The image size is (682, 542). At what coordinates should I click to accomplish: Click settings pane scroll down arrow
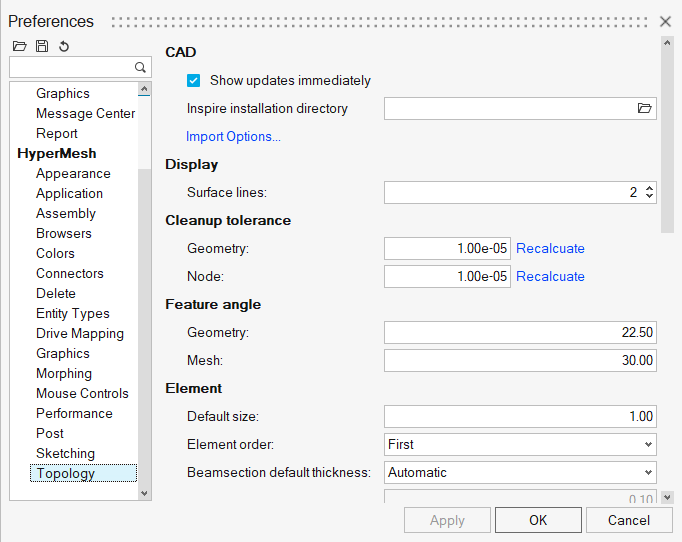pyautogui.click(x=667, y=497)
